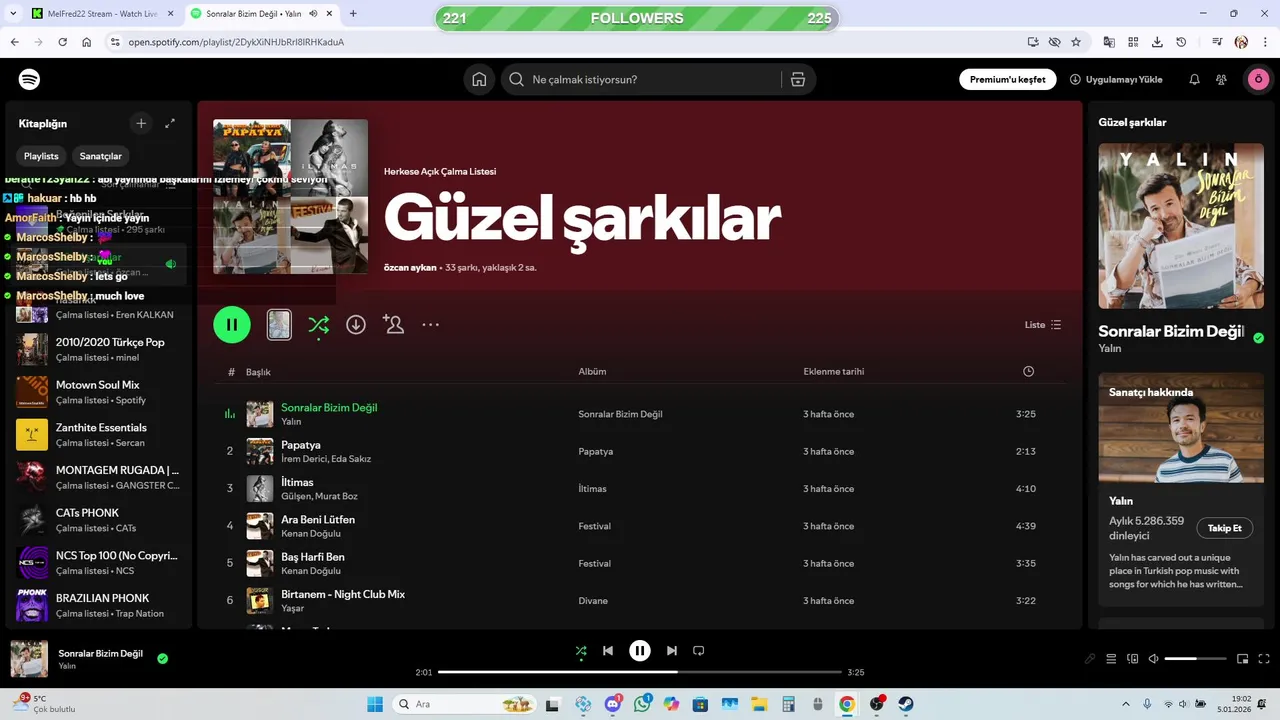Create a new playlist with plus icon
Screen dimensions: 1280x720
click(141, 123)
